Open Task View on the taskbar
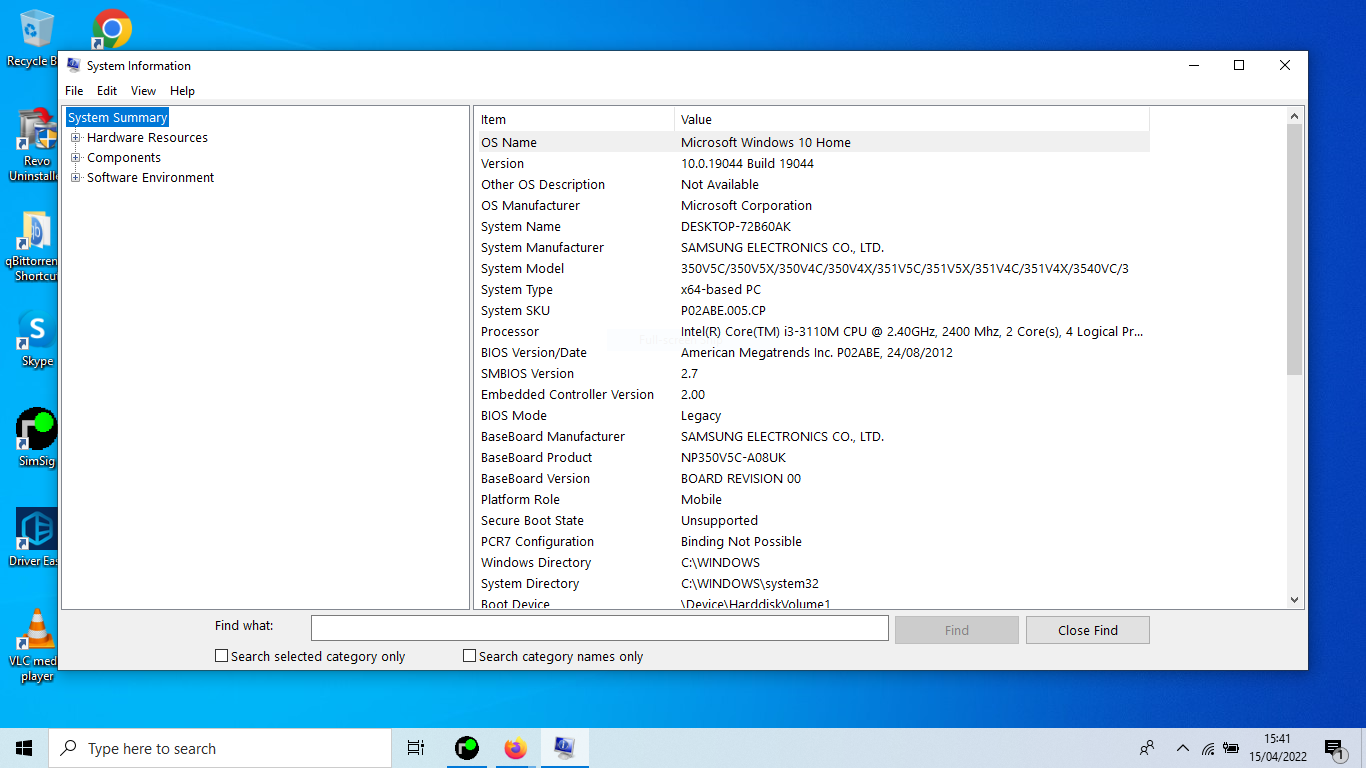Image resolution: width=1366 pixels, height=768 pixels. point(416,748)
